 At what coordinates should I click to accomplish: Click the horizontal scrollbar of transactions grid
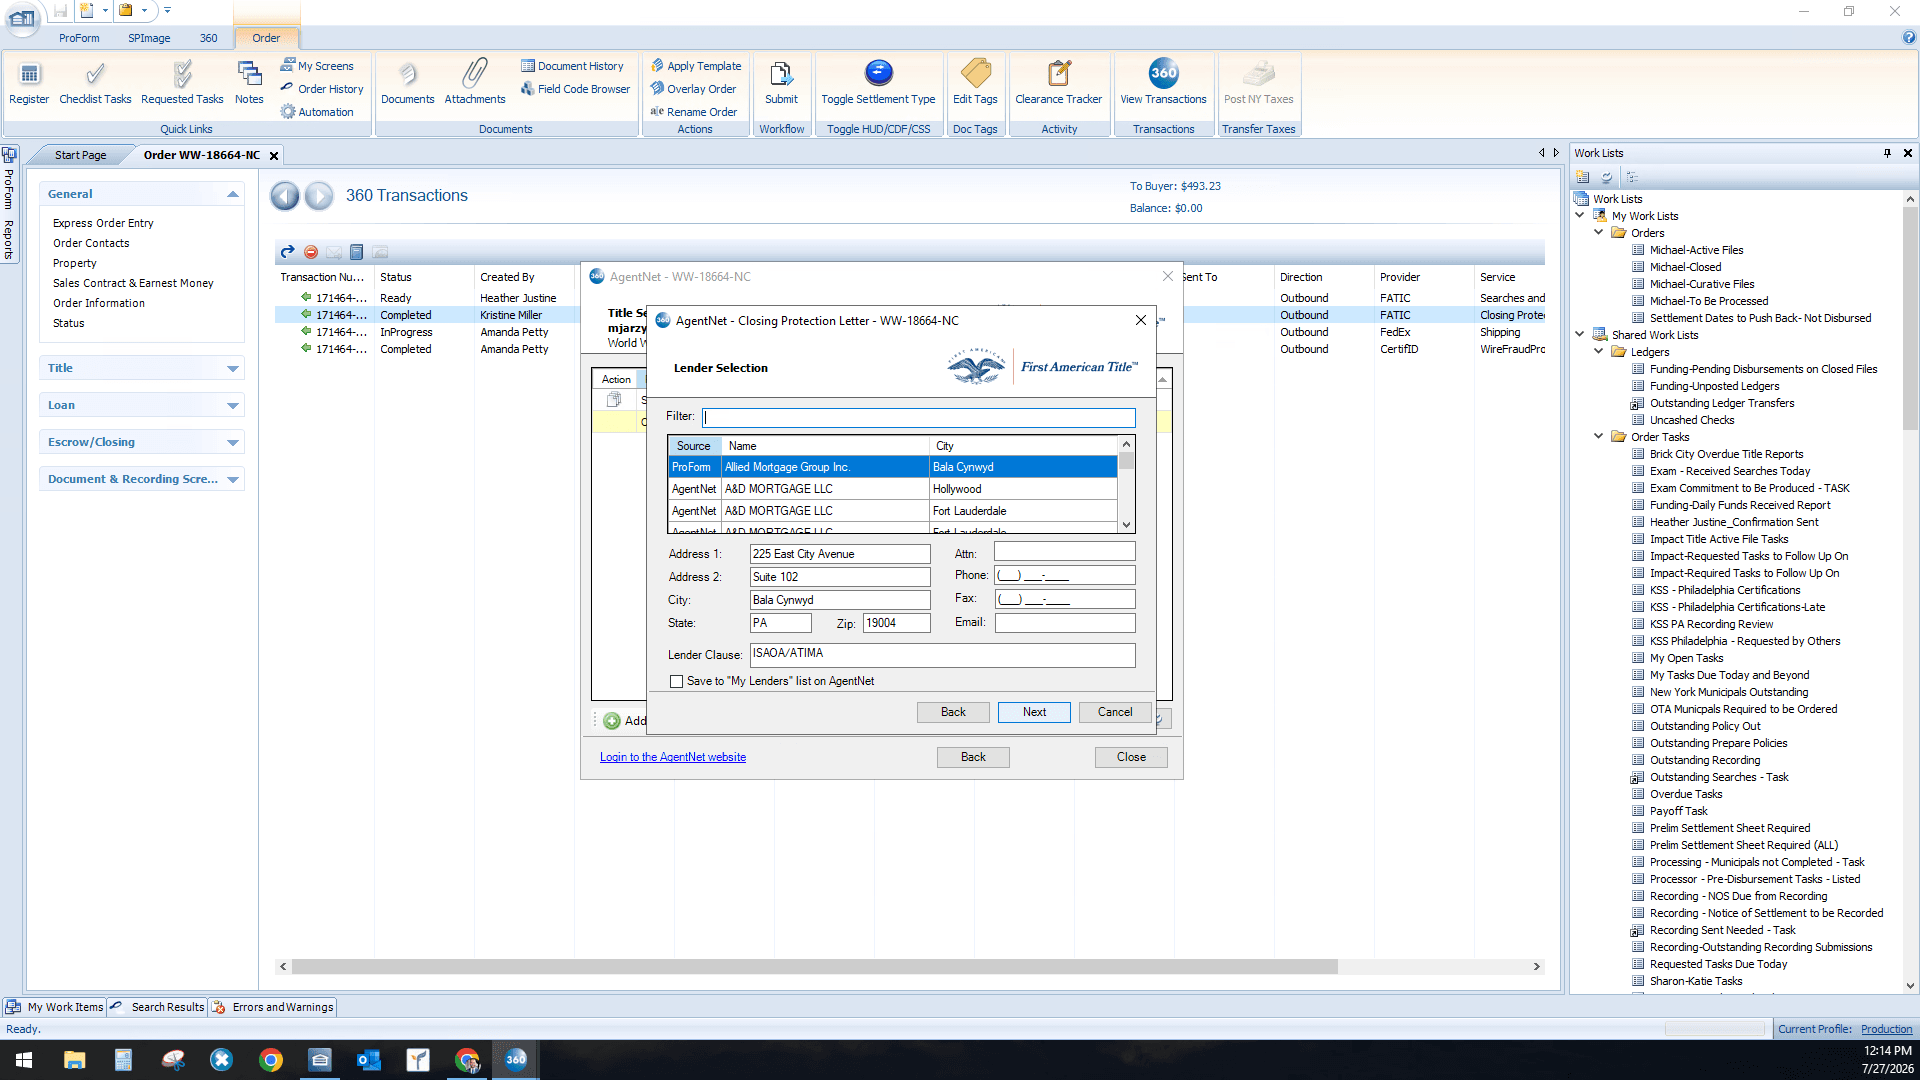(x=814, y=966)
